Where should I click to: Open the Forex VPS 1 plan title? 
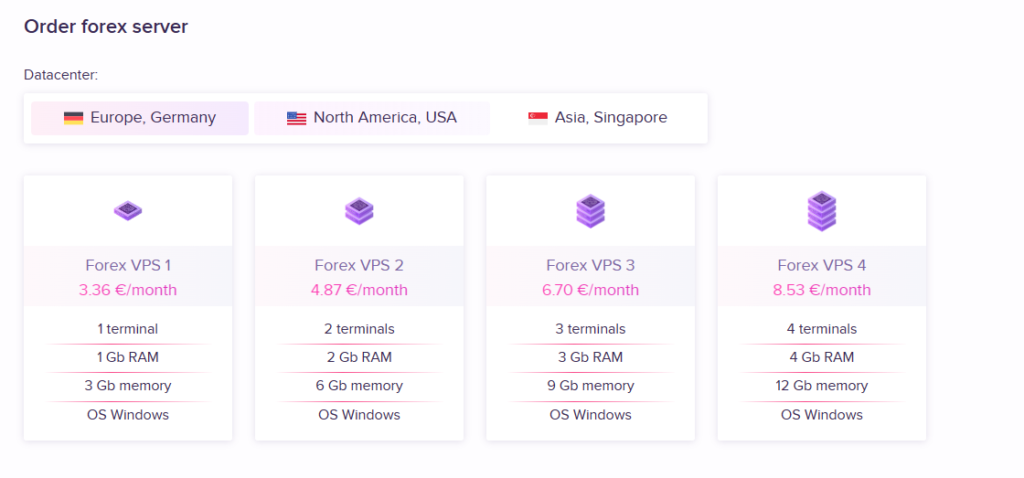tap(128, 266)
